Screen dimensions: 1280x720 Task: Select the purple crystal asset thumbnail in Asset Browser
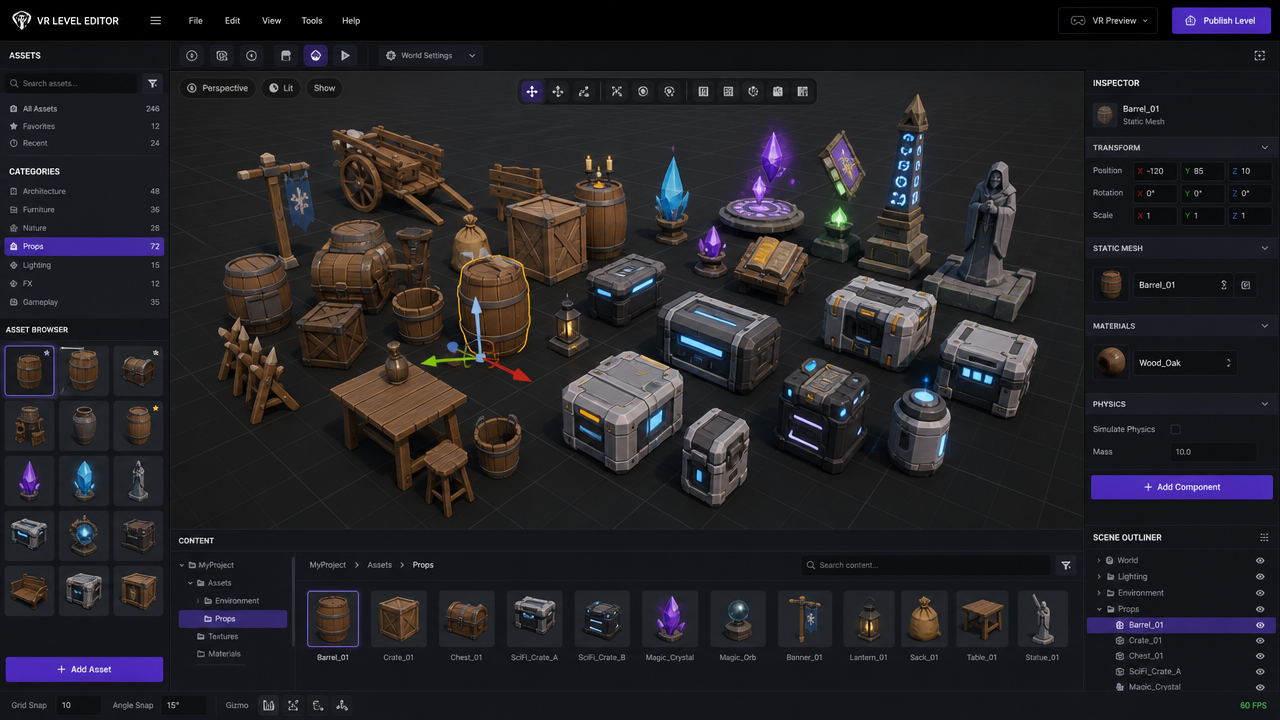coord(30,481)
